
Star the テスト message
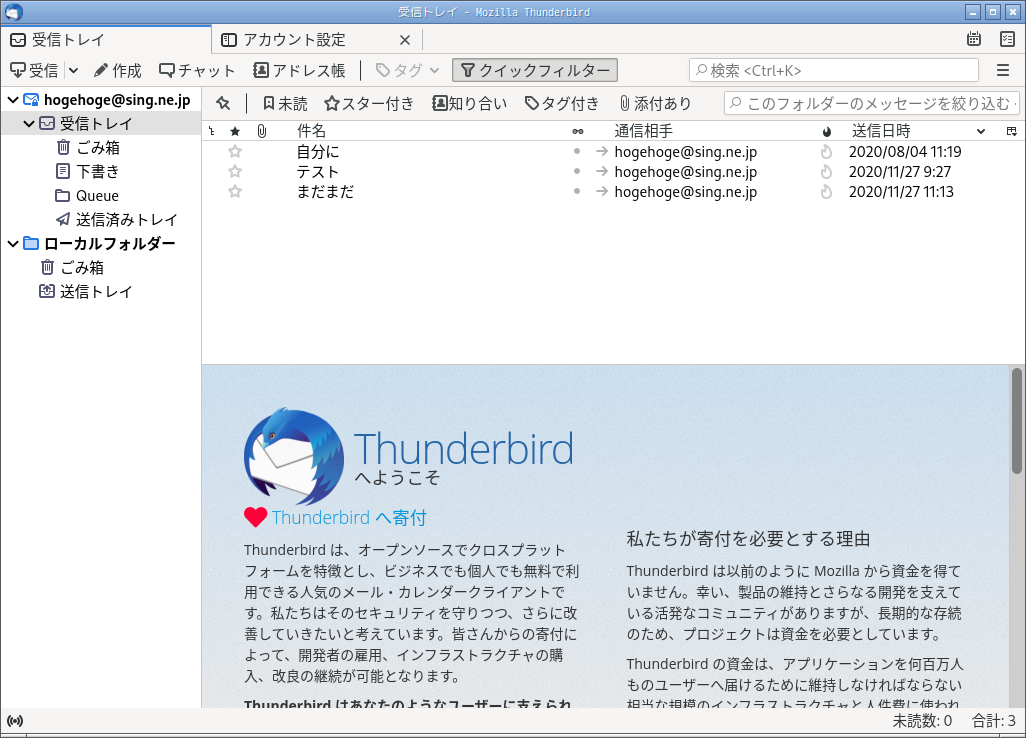click(235, 171)
